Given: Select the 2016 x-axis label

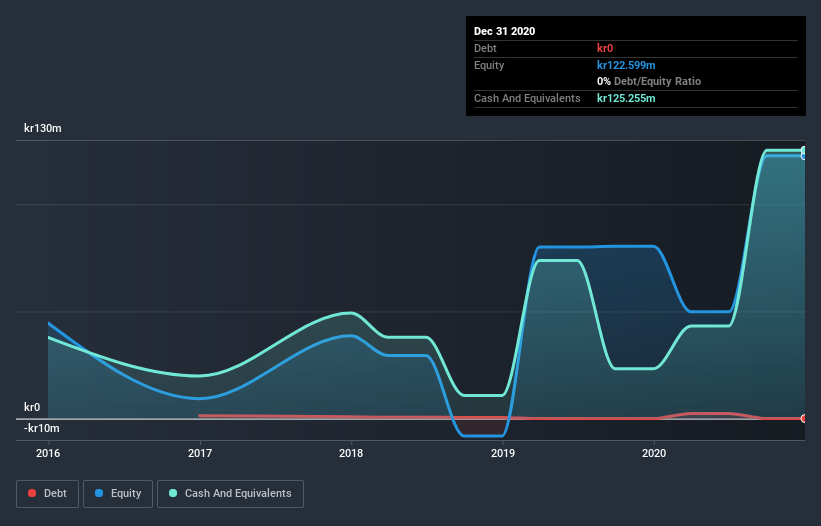Looking at the screenshot, I should click(x=48, y=453).
